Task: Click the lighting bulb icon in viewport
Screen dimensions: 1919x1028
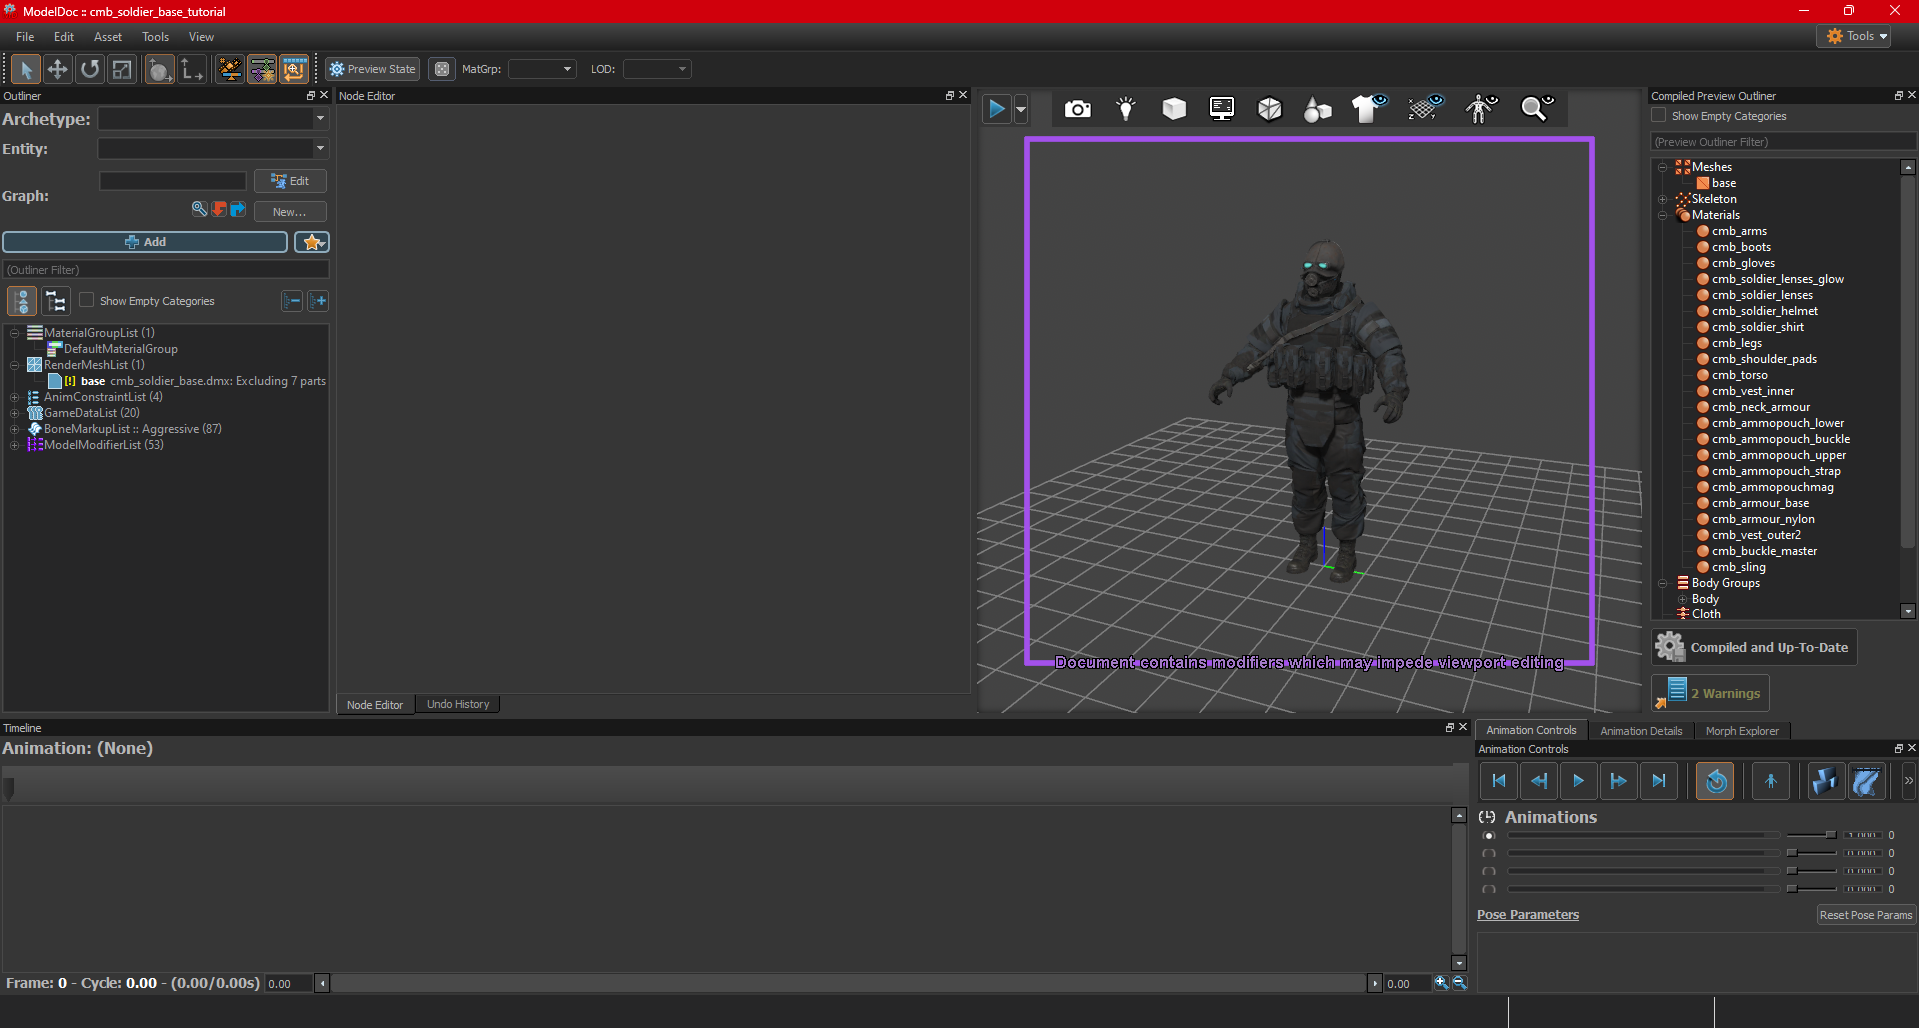Action: [x=1126, y=109]
